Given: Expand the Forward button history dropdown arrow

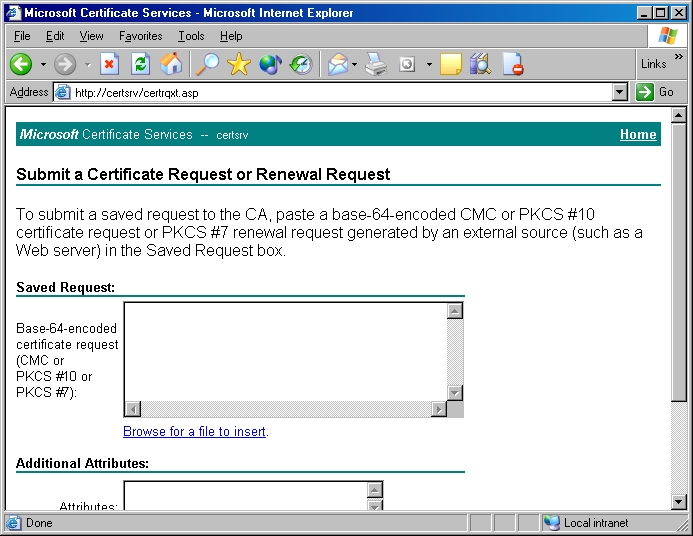Looking at the screenshot, I should 88,65.
